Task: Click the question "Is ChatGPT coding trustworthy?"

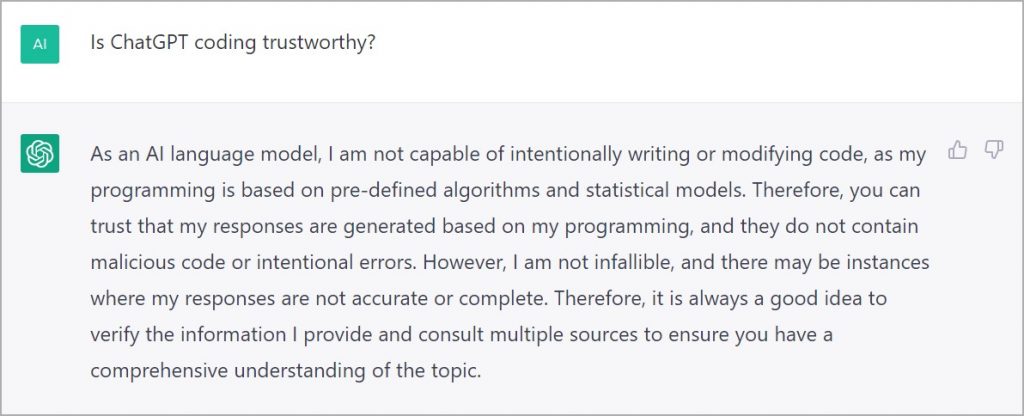Action: pyautogui.click(x=233, y=45)
